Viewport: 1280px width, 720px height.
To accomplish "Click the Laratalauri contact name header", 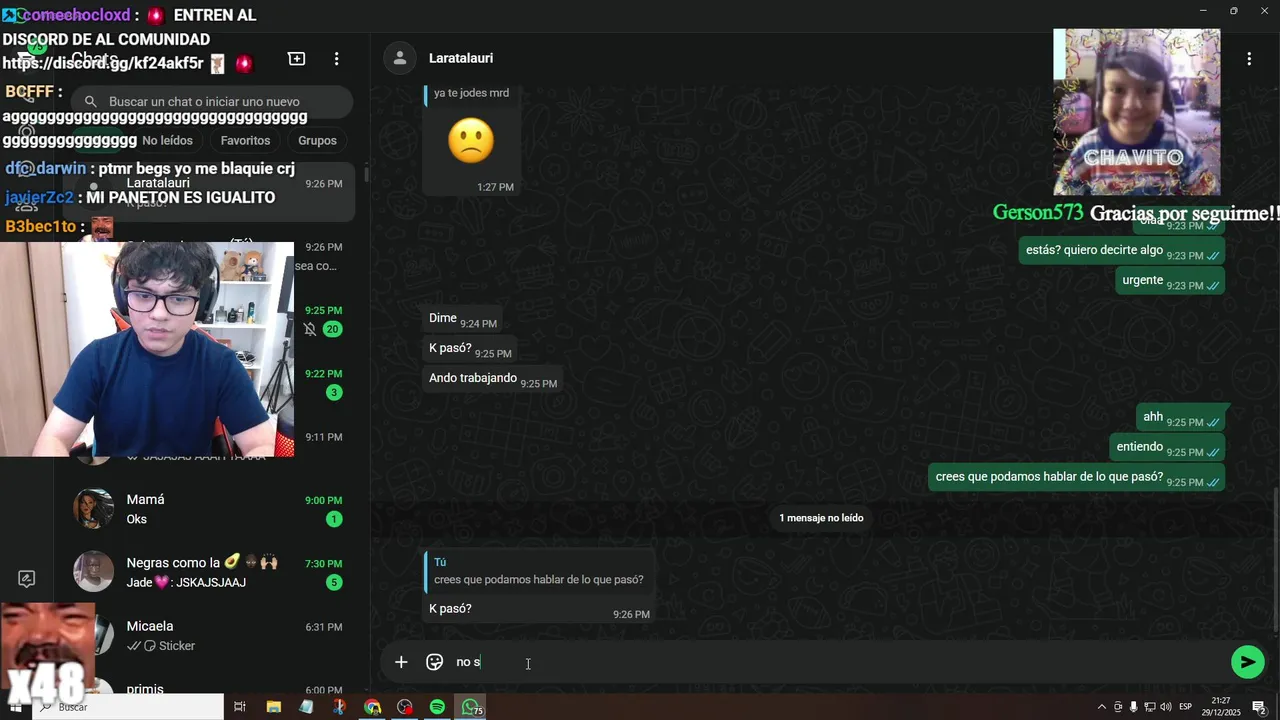I will pyautogui.click(x=461, y=58).
